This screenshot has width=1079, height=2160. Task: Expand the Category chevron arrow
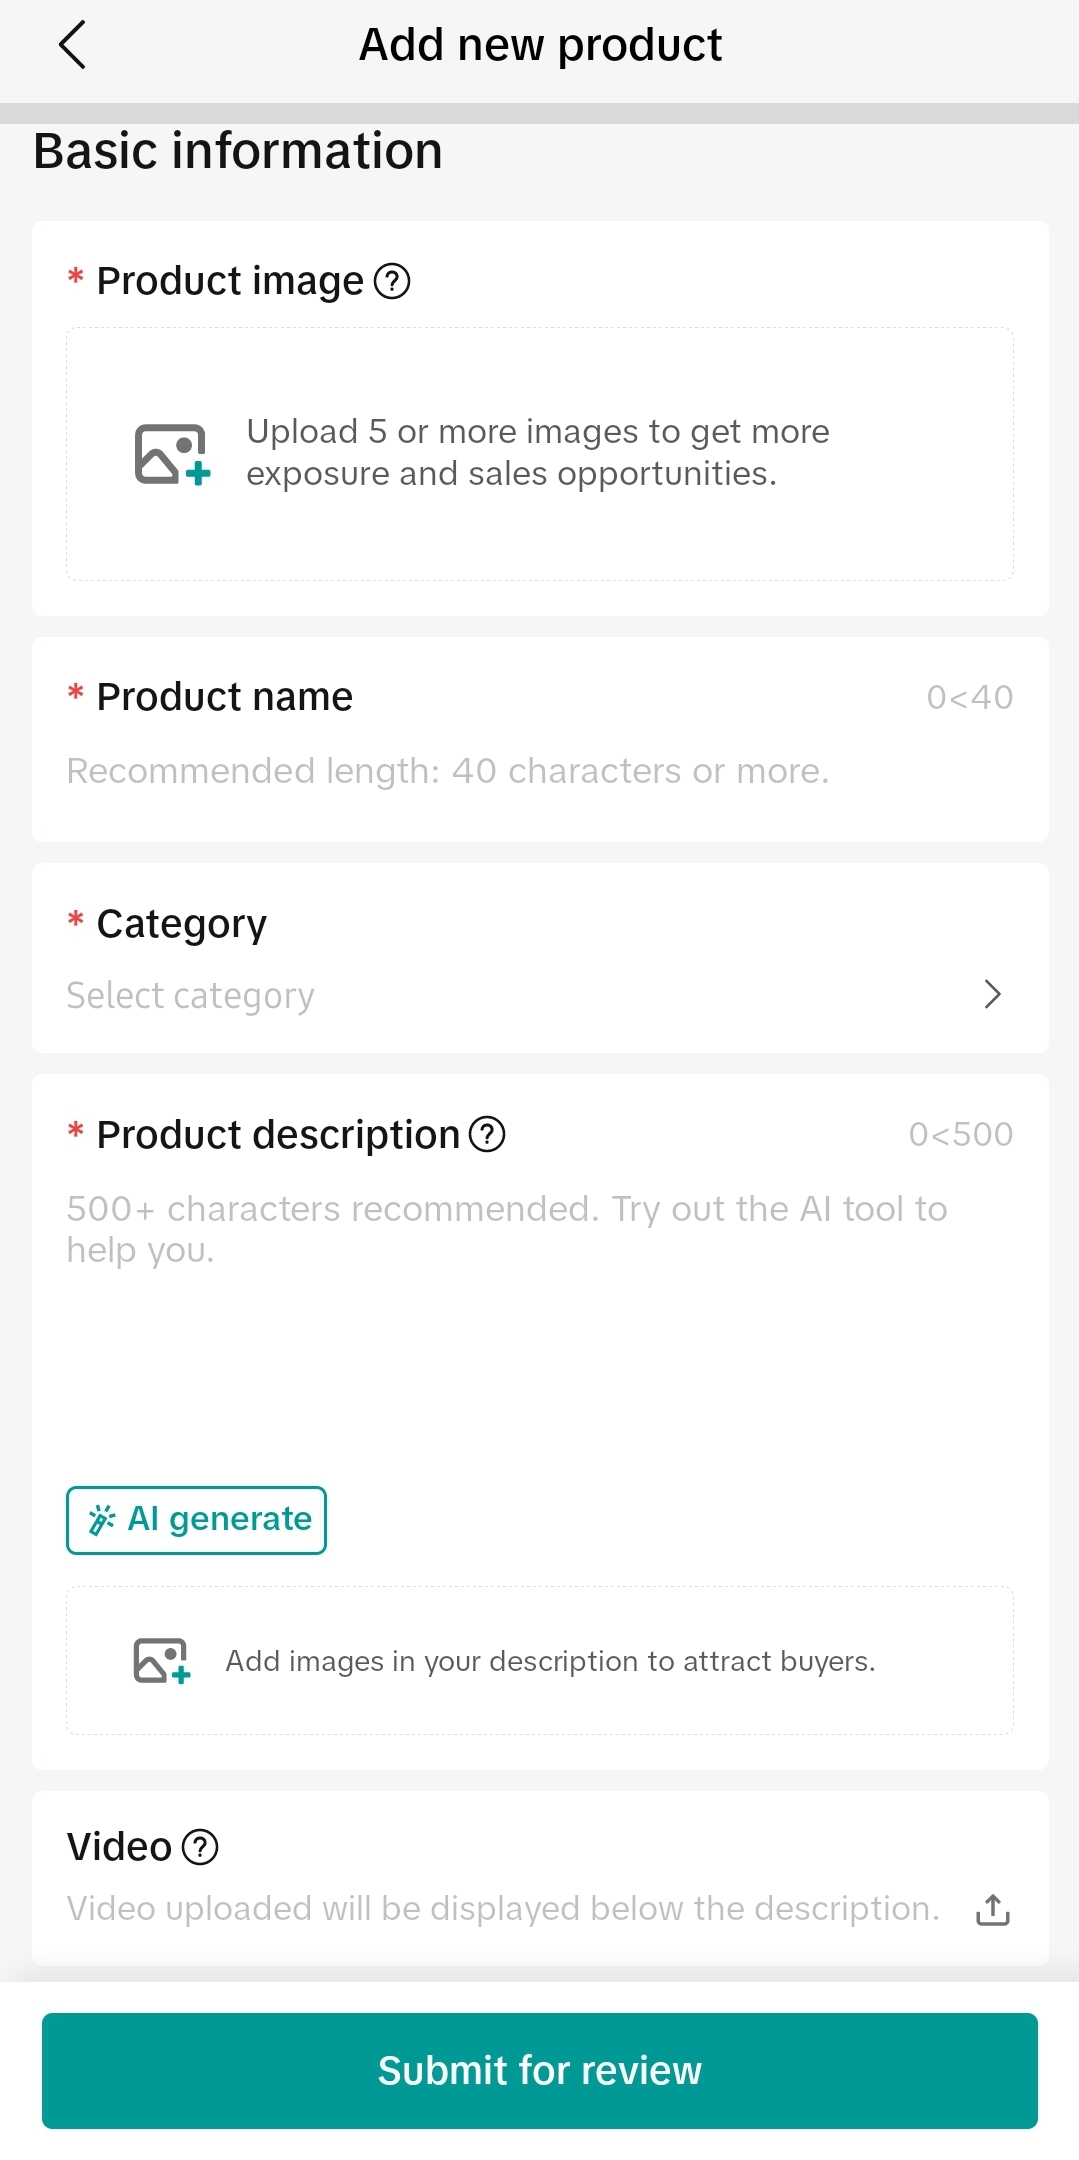tap(992, 994)
